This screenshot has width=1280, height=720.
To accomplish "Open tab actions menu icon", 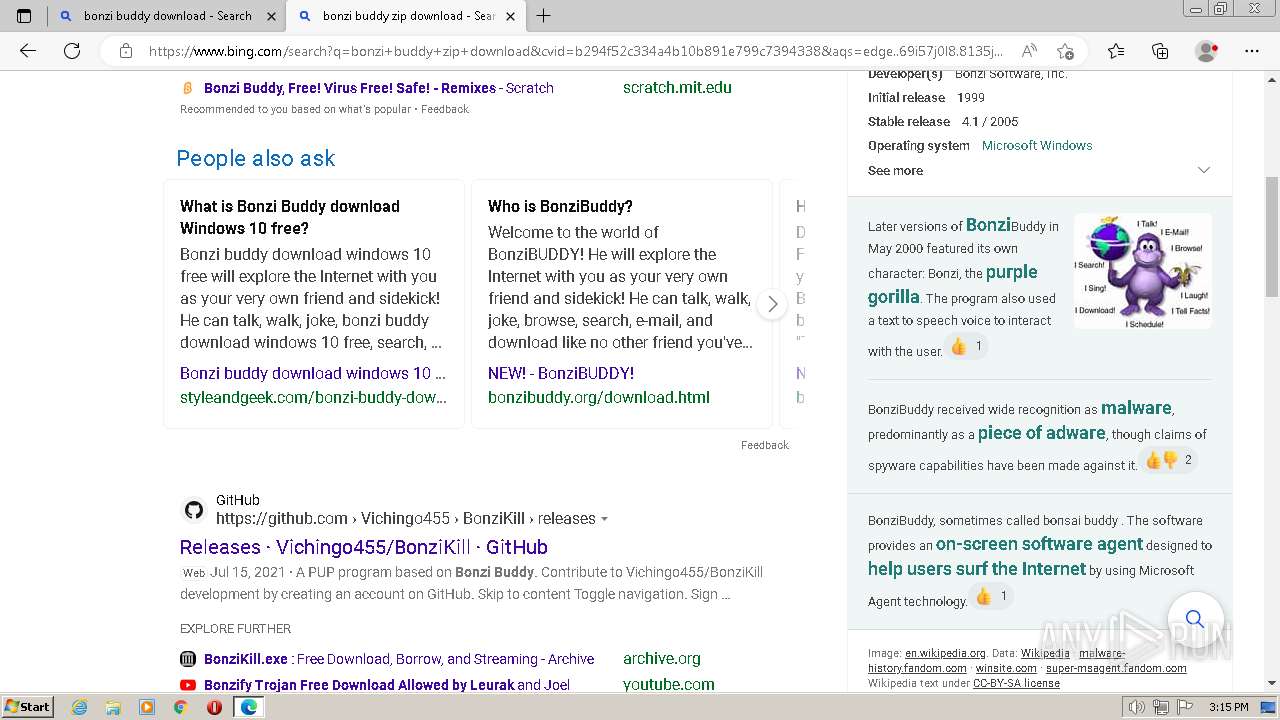I will [24, 15].
